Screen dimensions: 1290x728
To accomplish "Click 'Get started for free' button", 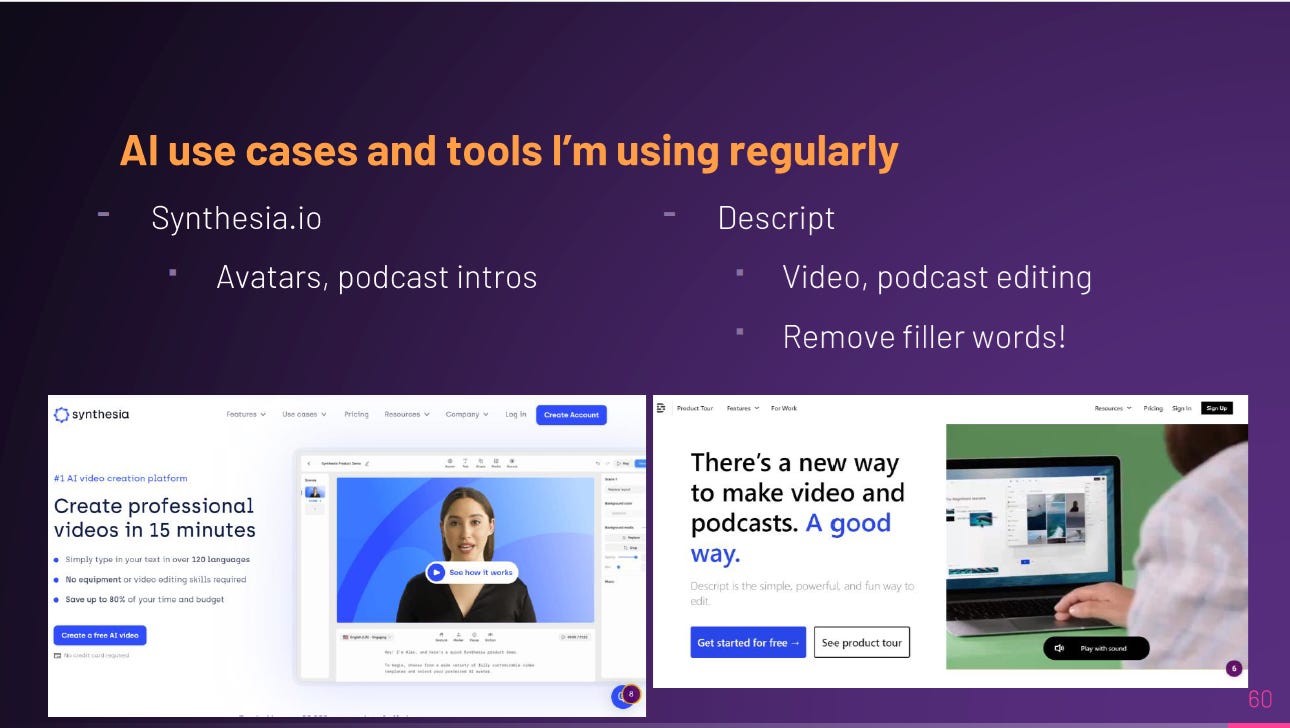I will [x=748, y=643].
